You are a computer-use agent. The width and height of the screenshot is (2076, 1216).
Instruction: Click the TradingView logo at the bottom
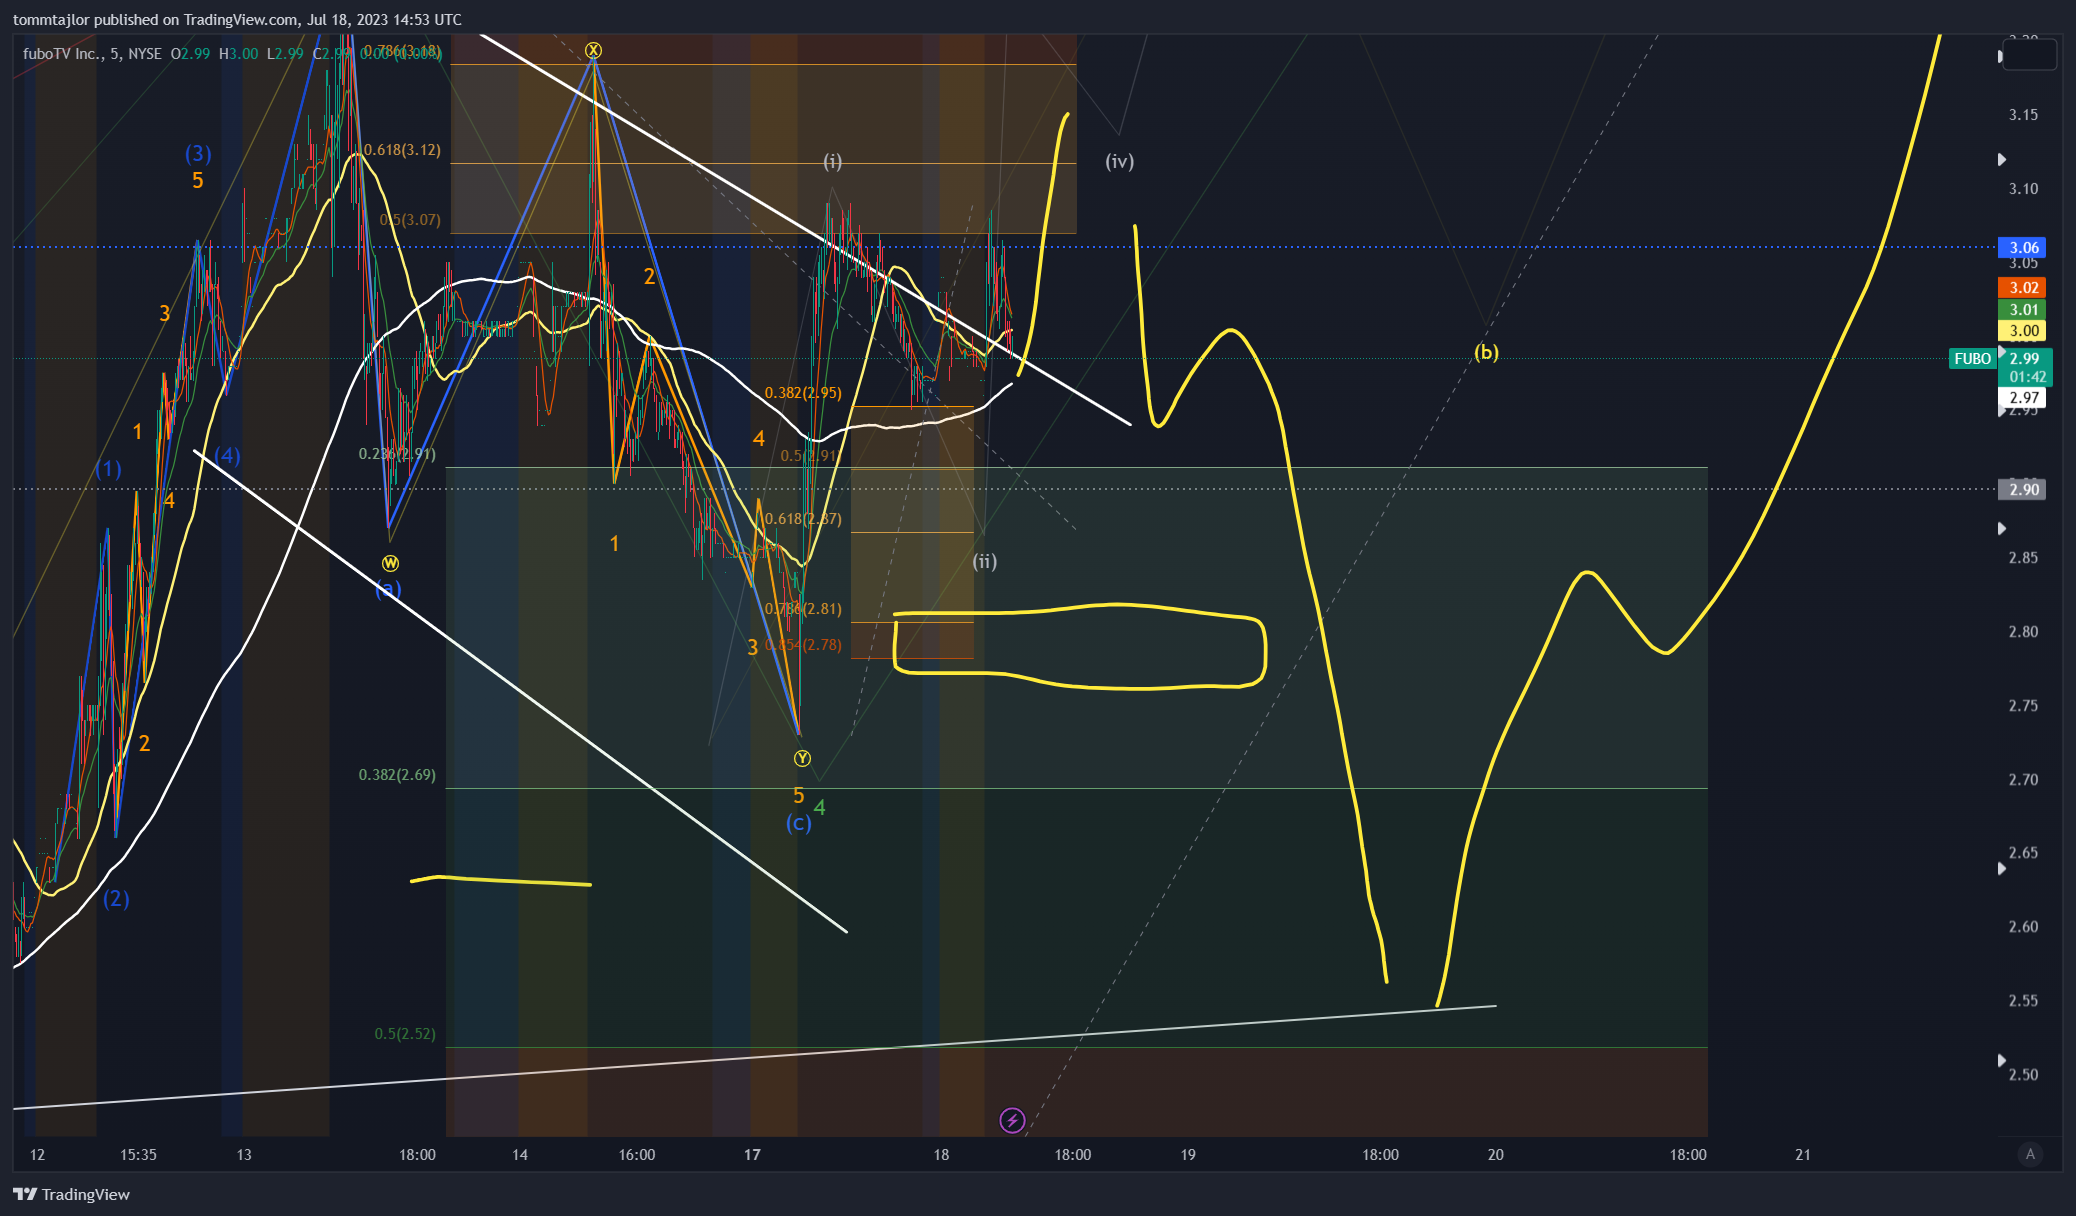tap(72, 1194)
